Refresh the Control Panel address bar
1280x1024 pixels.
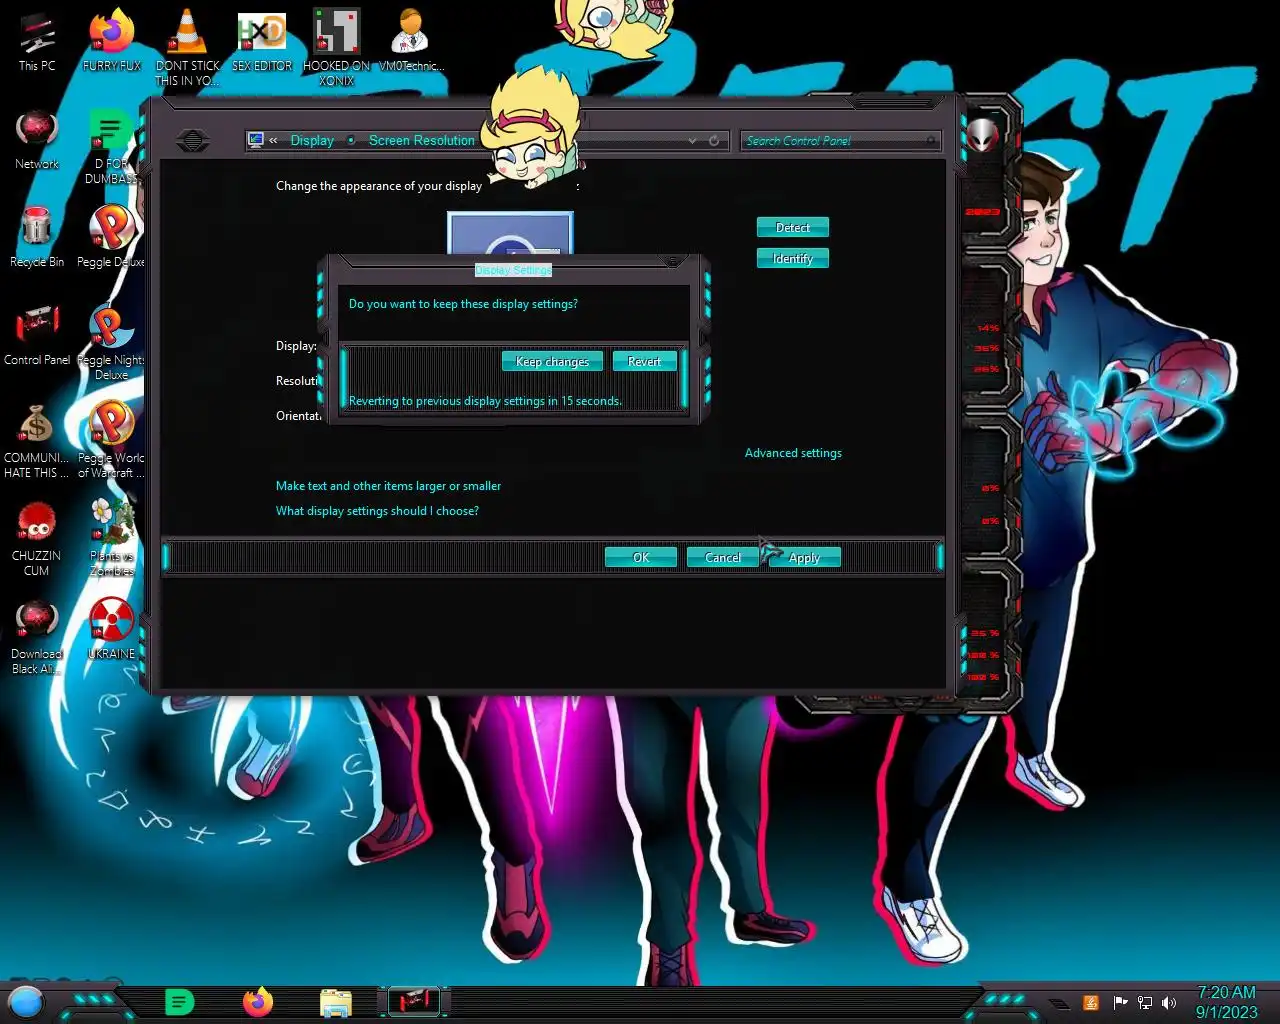coord(714,141)
